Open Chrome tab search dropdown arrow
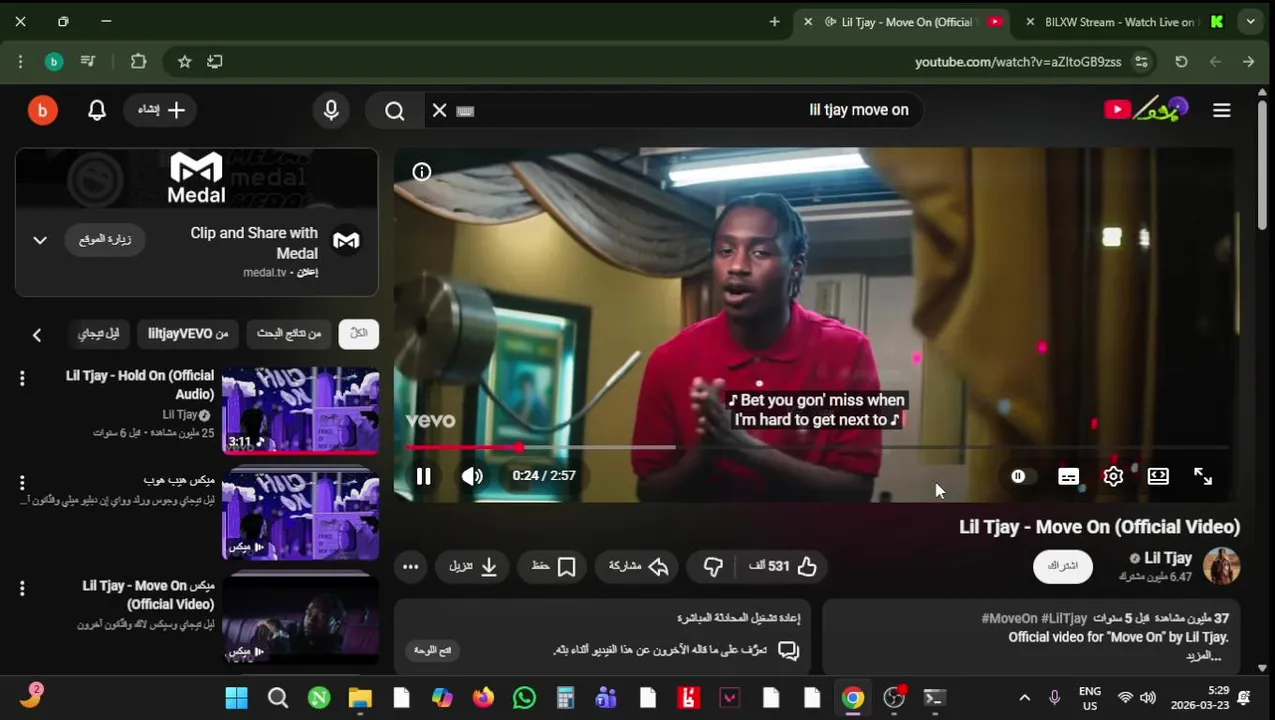 pyautogui.click(x=1250, y=21)
